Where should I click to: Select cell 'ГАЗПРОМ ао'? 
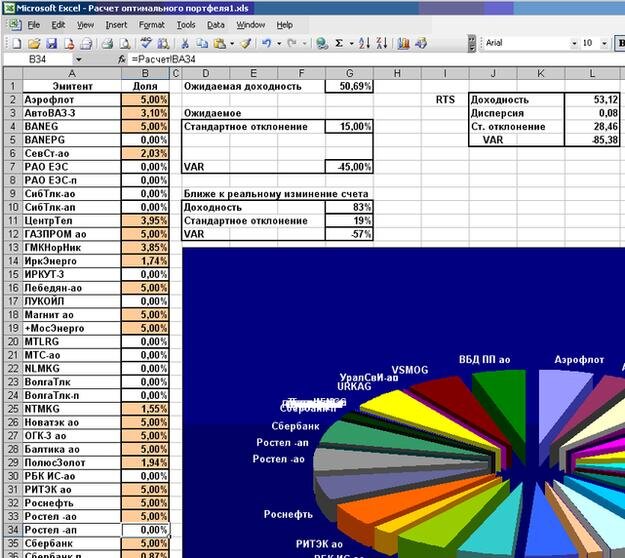(72, 234)
